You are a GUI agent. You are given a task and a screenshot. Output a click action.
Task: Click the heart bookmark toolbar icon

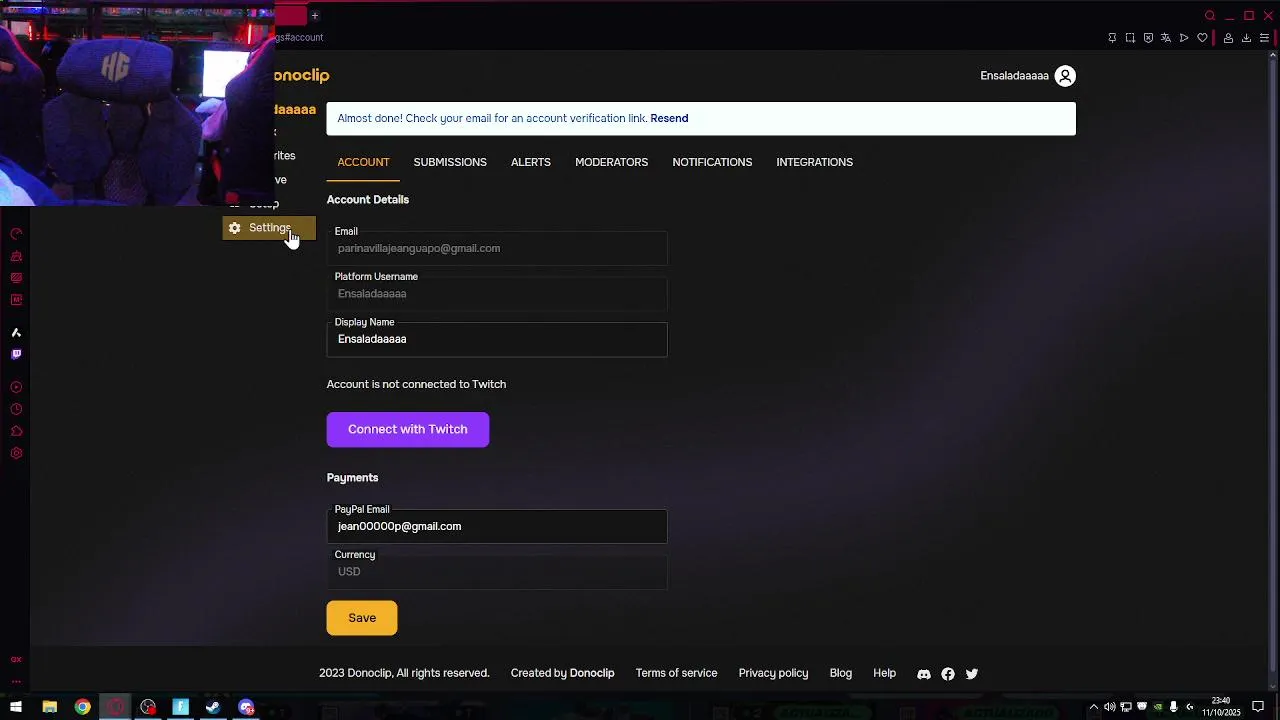click(1202, 38)
